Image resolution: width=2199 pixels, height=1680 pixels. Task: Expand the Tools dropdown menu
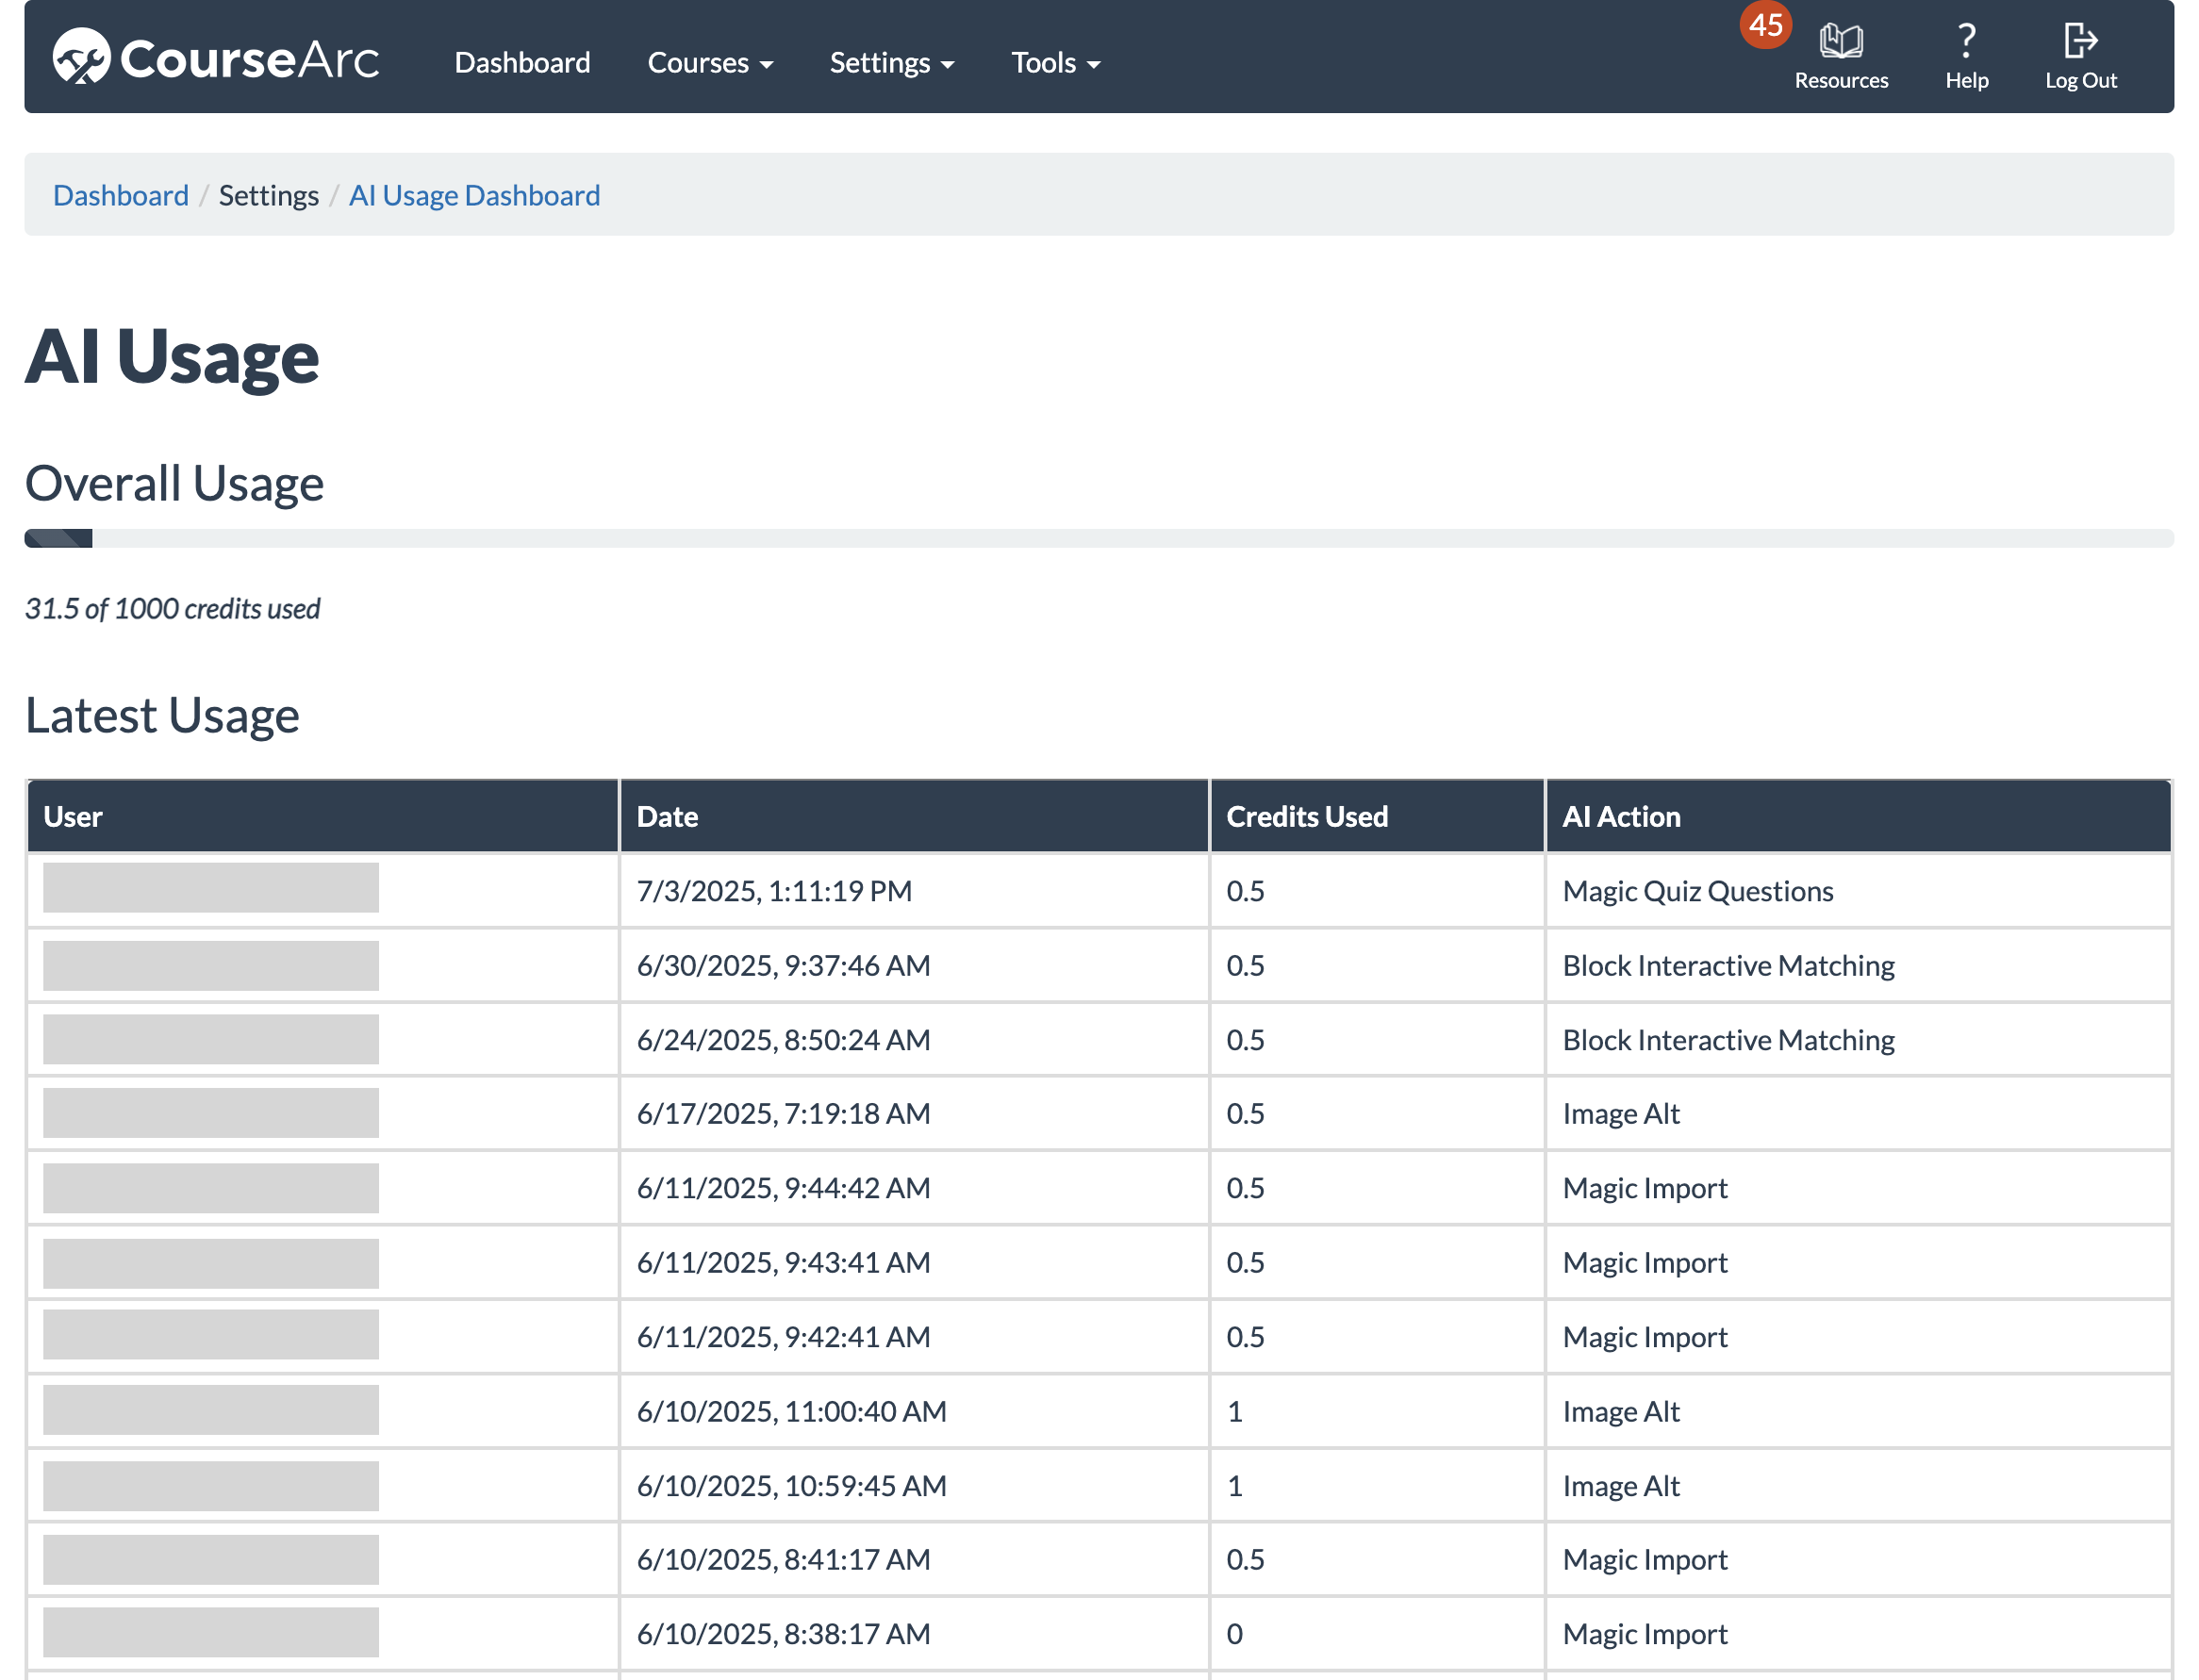point(1054,63)
